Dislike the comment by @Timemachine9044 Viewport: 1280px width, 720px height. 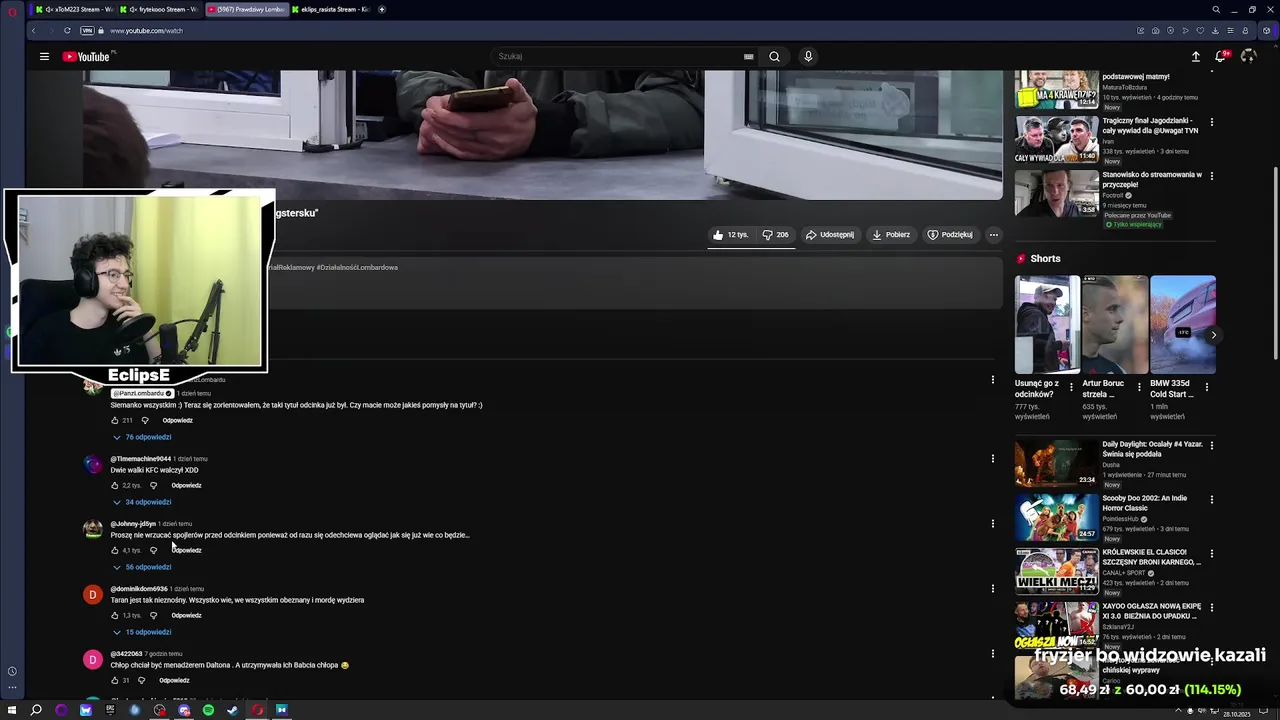[153, 485]
